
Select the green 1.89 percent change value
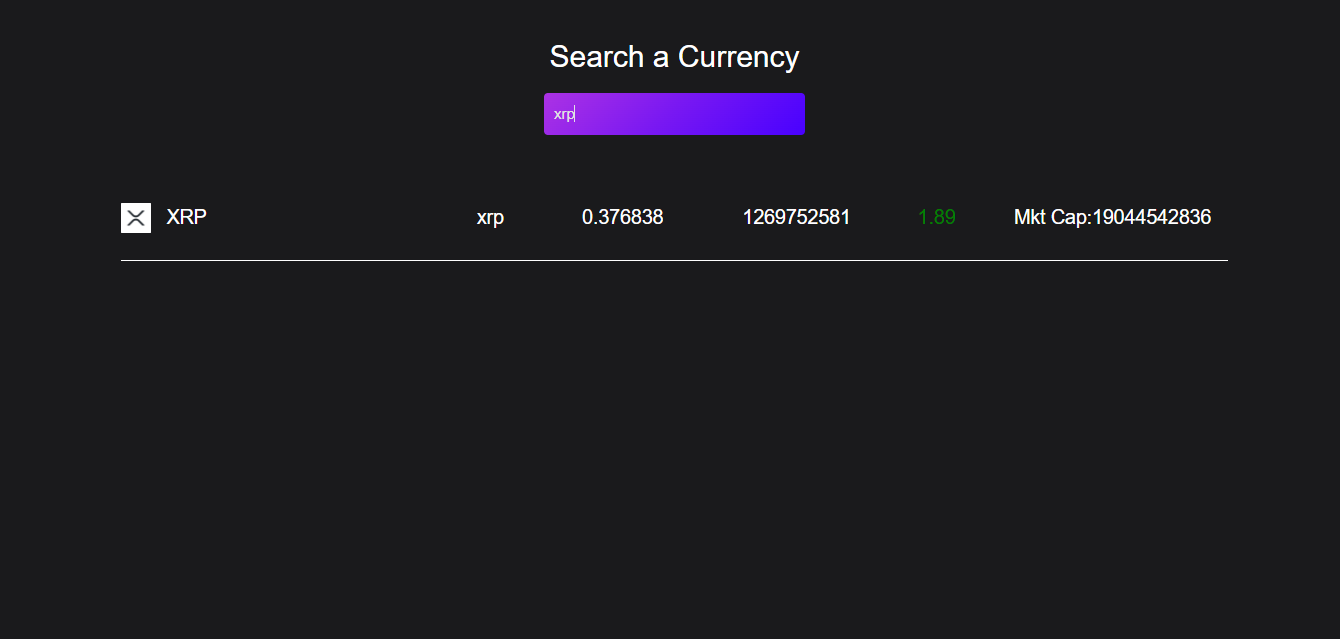point(936,217)
